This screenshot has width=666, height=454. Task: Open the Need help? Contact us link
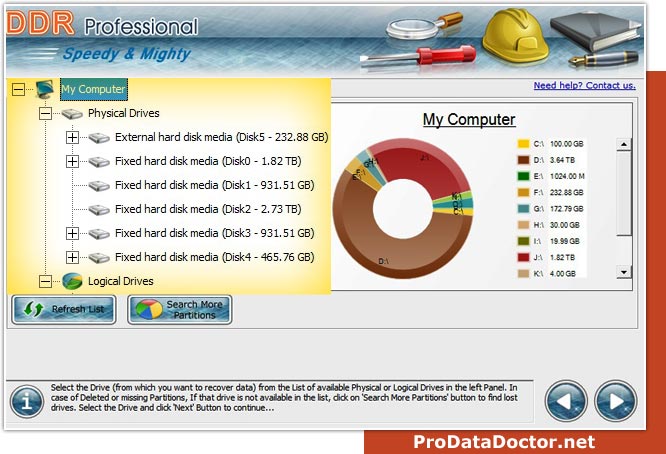click(584, 85)
